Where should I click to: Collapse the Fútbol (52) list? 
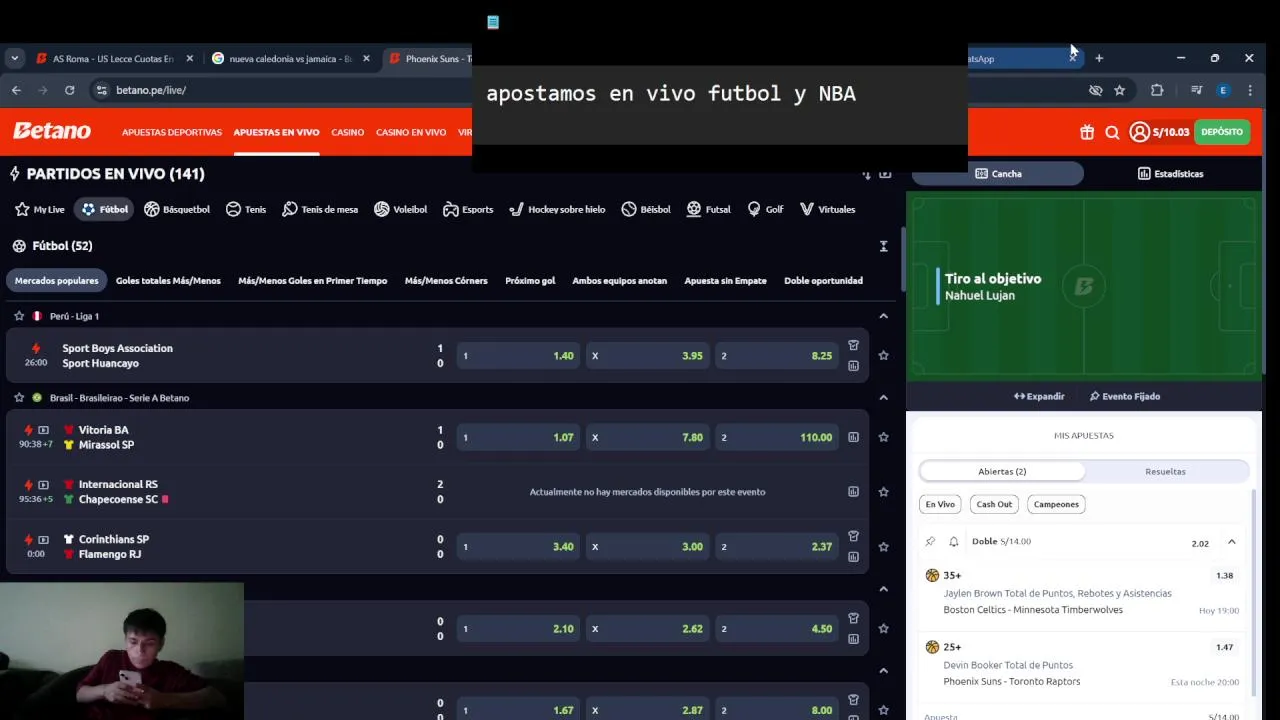click(883, 246)
